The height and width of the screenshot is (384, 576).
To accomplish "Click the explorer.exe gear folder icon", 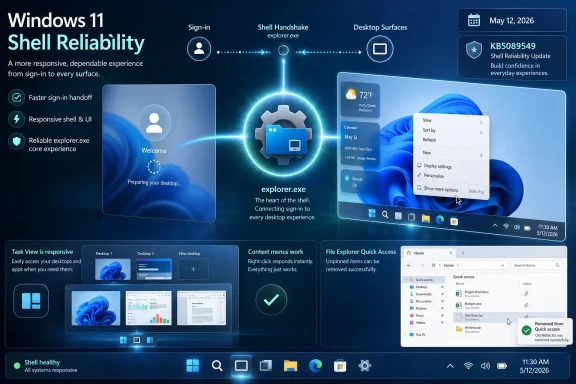I will tap(283, 135).
